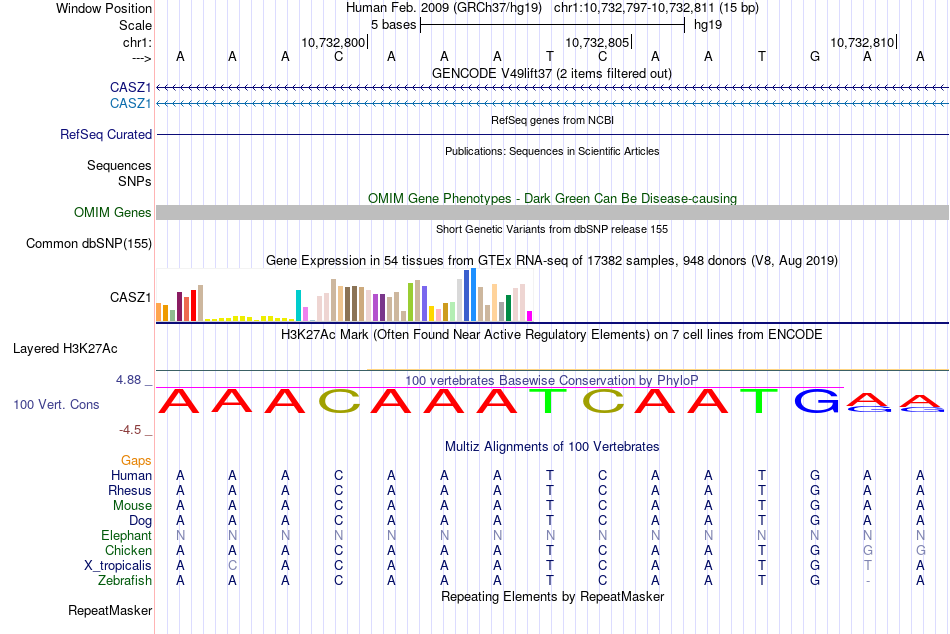Click the Elephant alignment row label
The height and width of the screenshot is (634, 950).
(x=126, y=535)
